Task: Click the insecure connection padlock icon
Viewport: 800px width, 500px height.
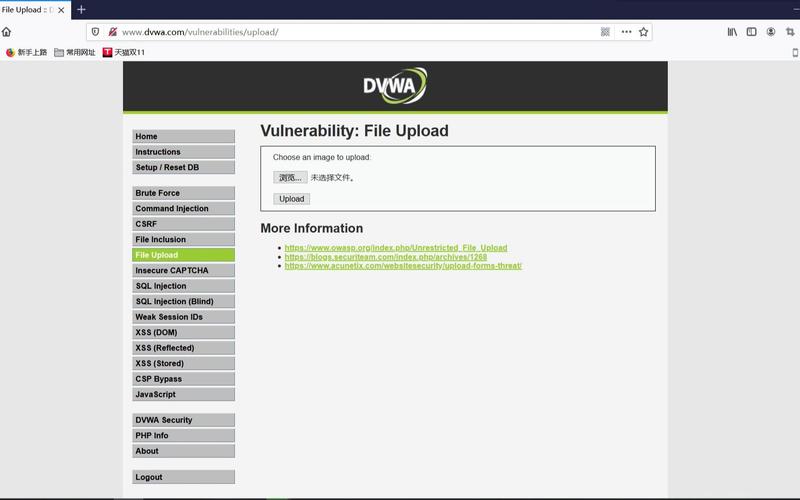Action: tap(113, 32)
